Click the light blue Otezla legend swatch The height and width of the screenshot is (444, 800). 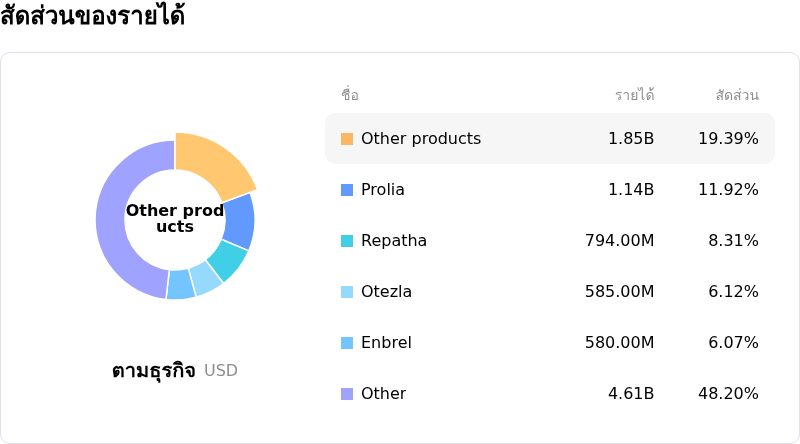347,292
